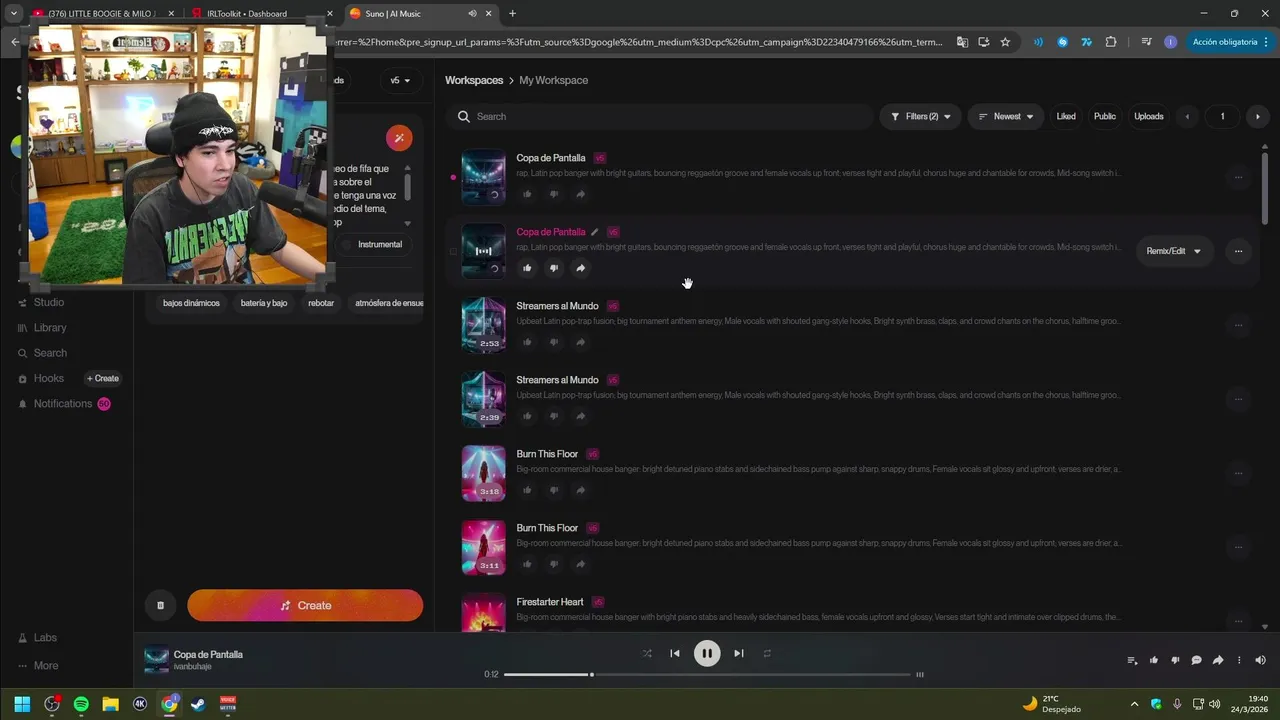Dislike the first Copa de Pantalla track
Viewport: 1280px width, 720px height.
coord(554,194)
